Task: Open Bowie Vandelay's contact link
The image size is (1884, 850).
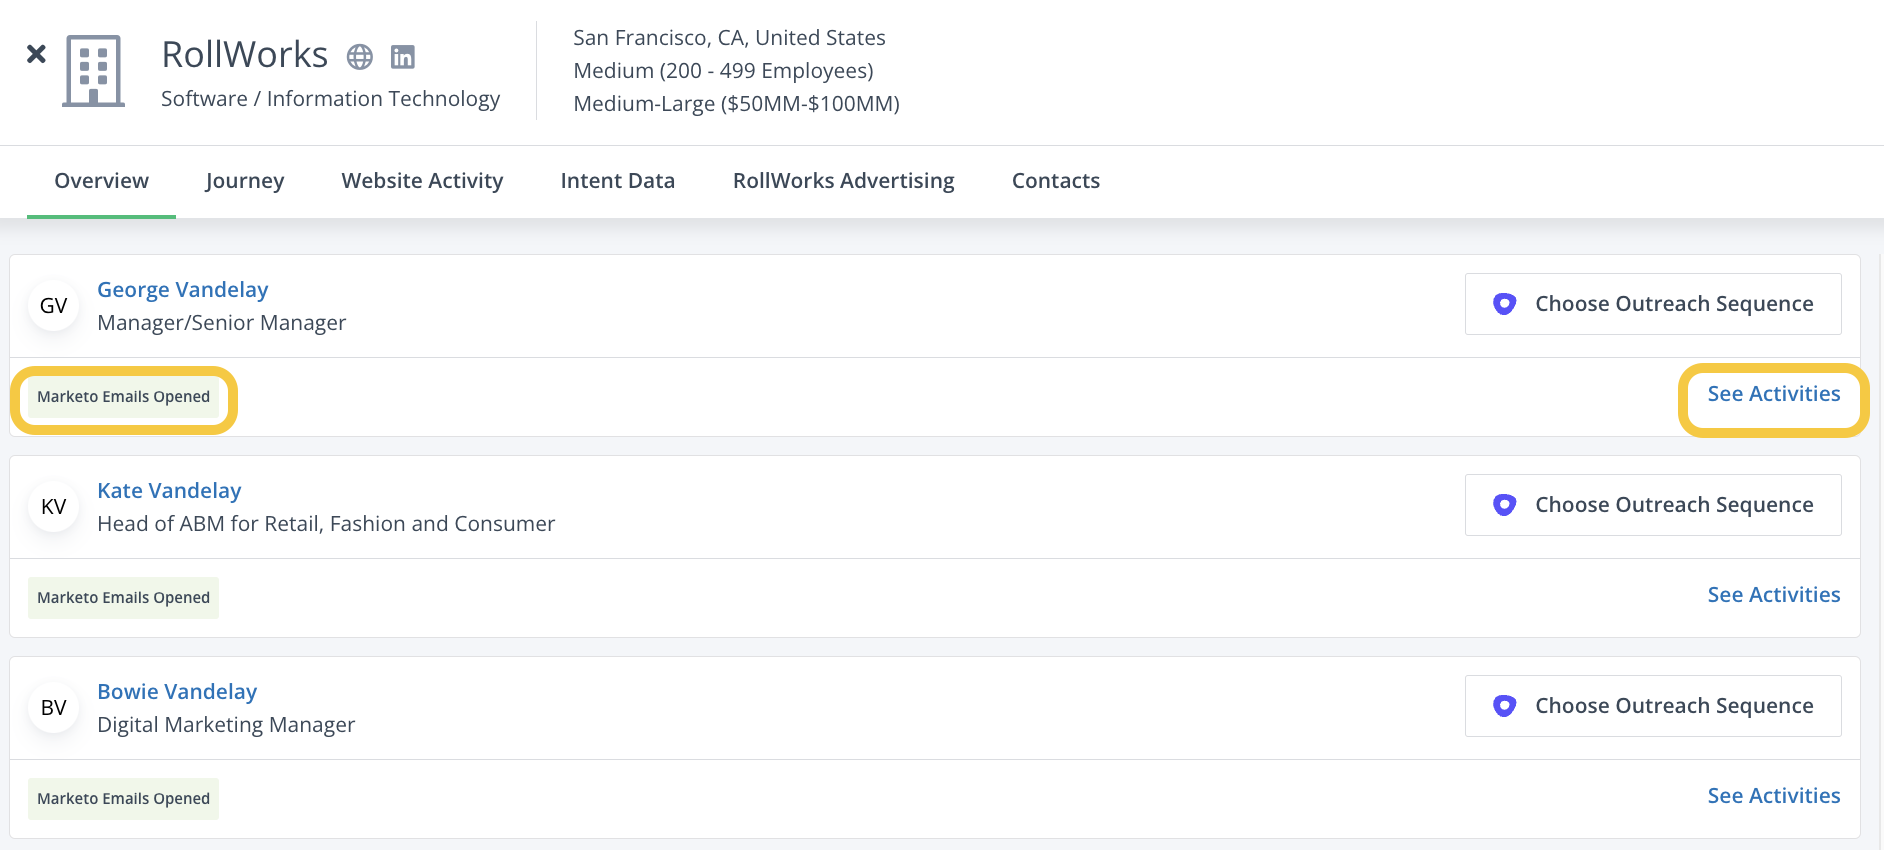Action: tap(177, 692)
